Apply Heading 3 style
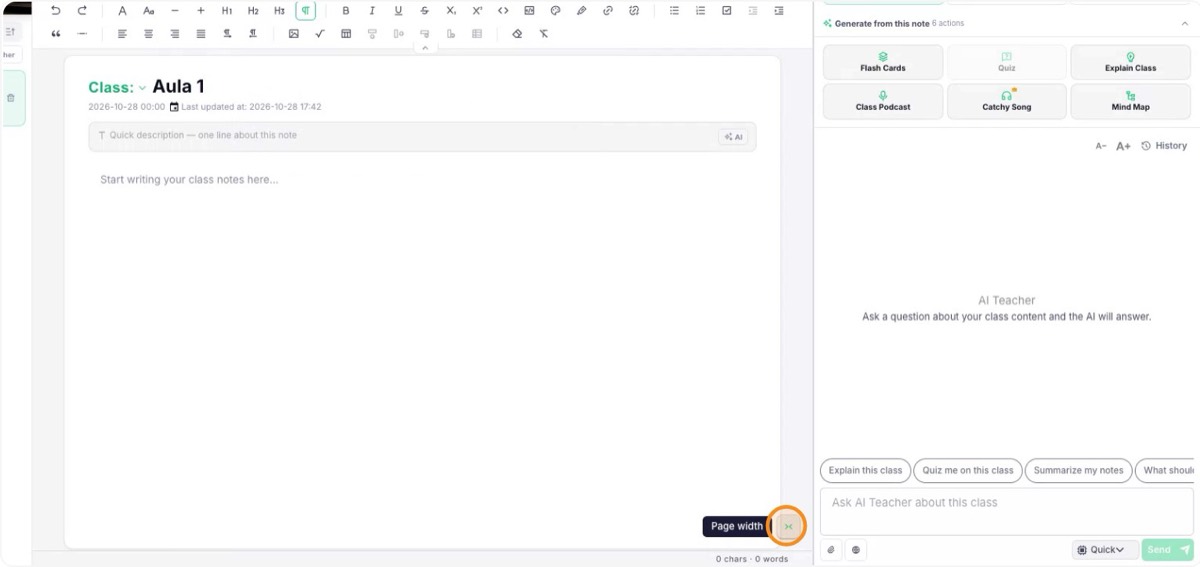 click(279, 10)
